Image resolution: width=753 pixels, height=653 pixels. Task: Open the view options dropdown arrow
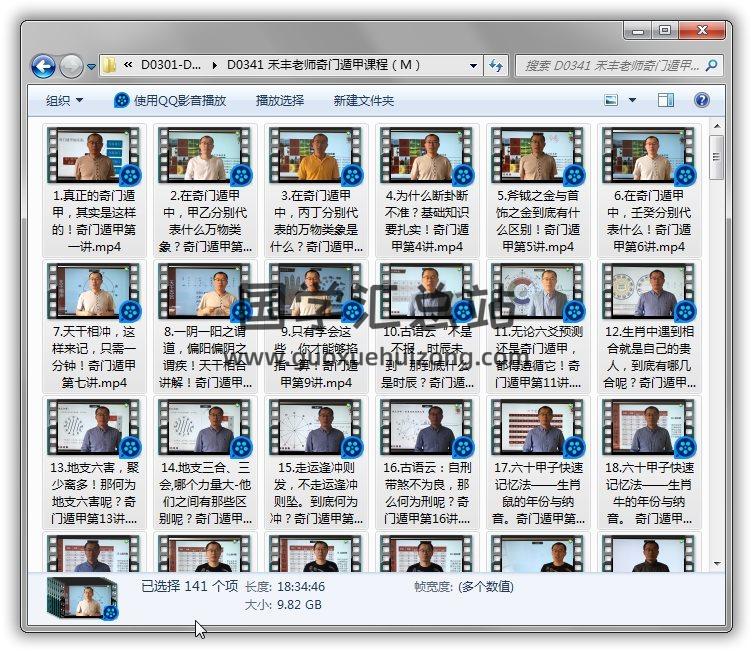633,101
